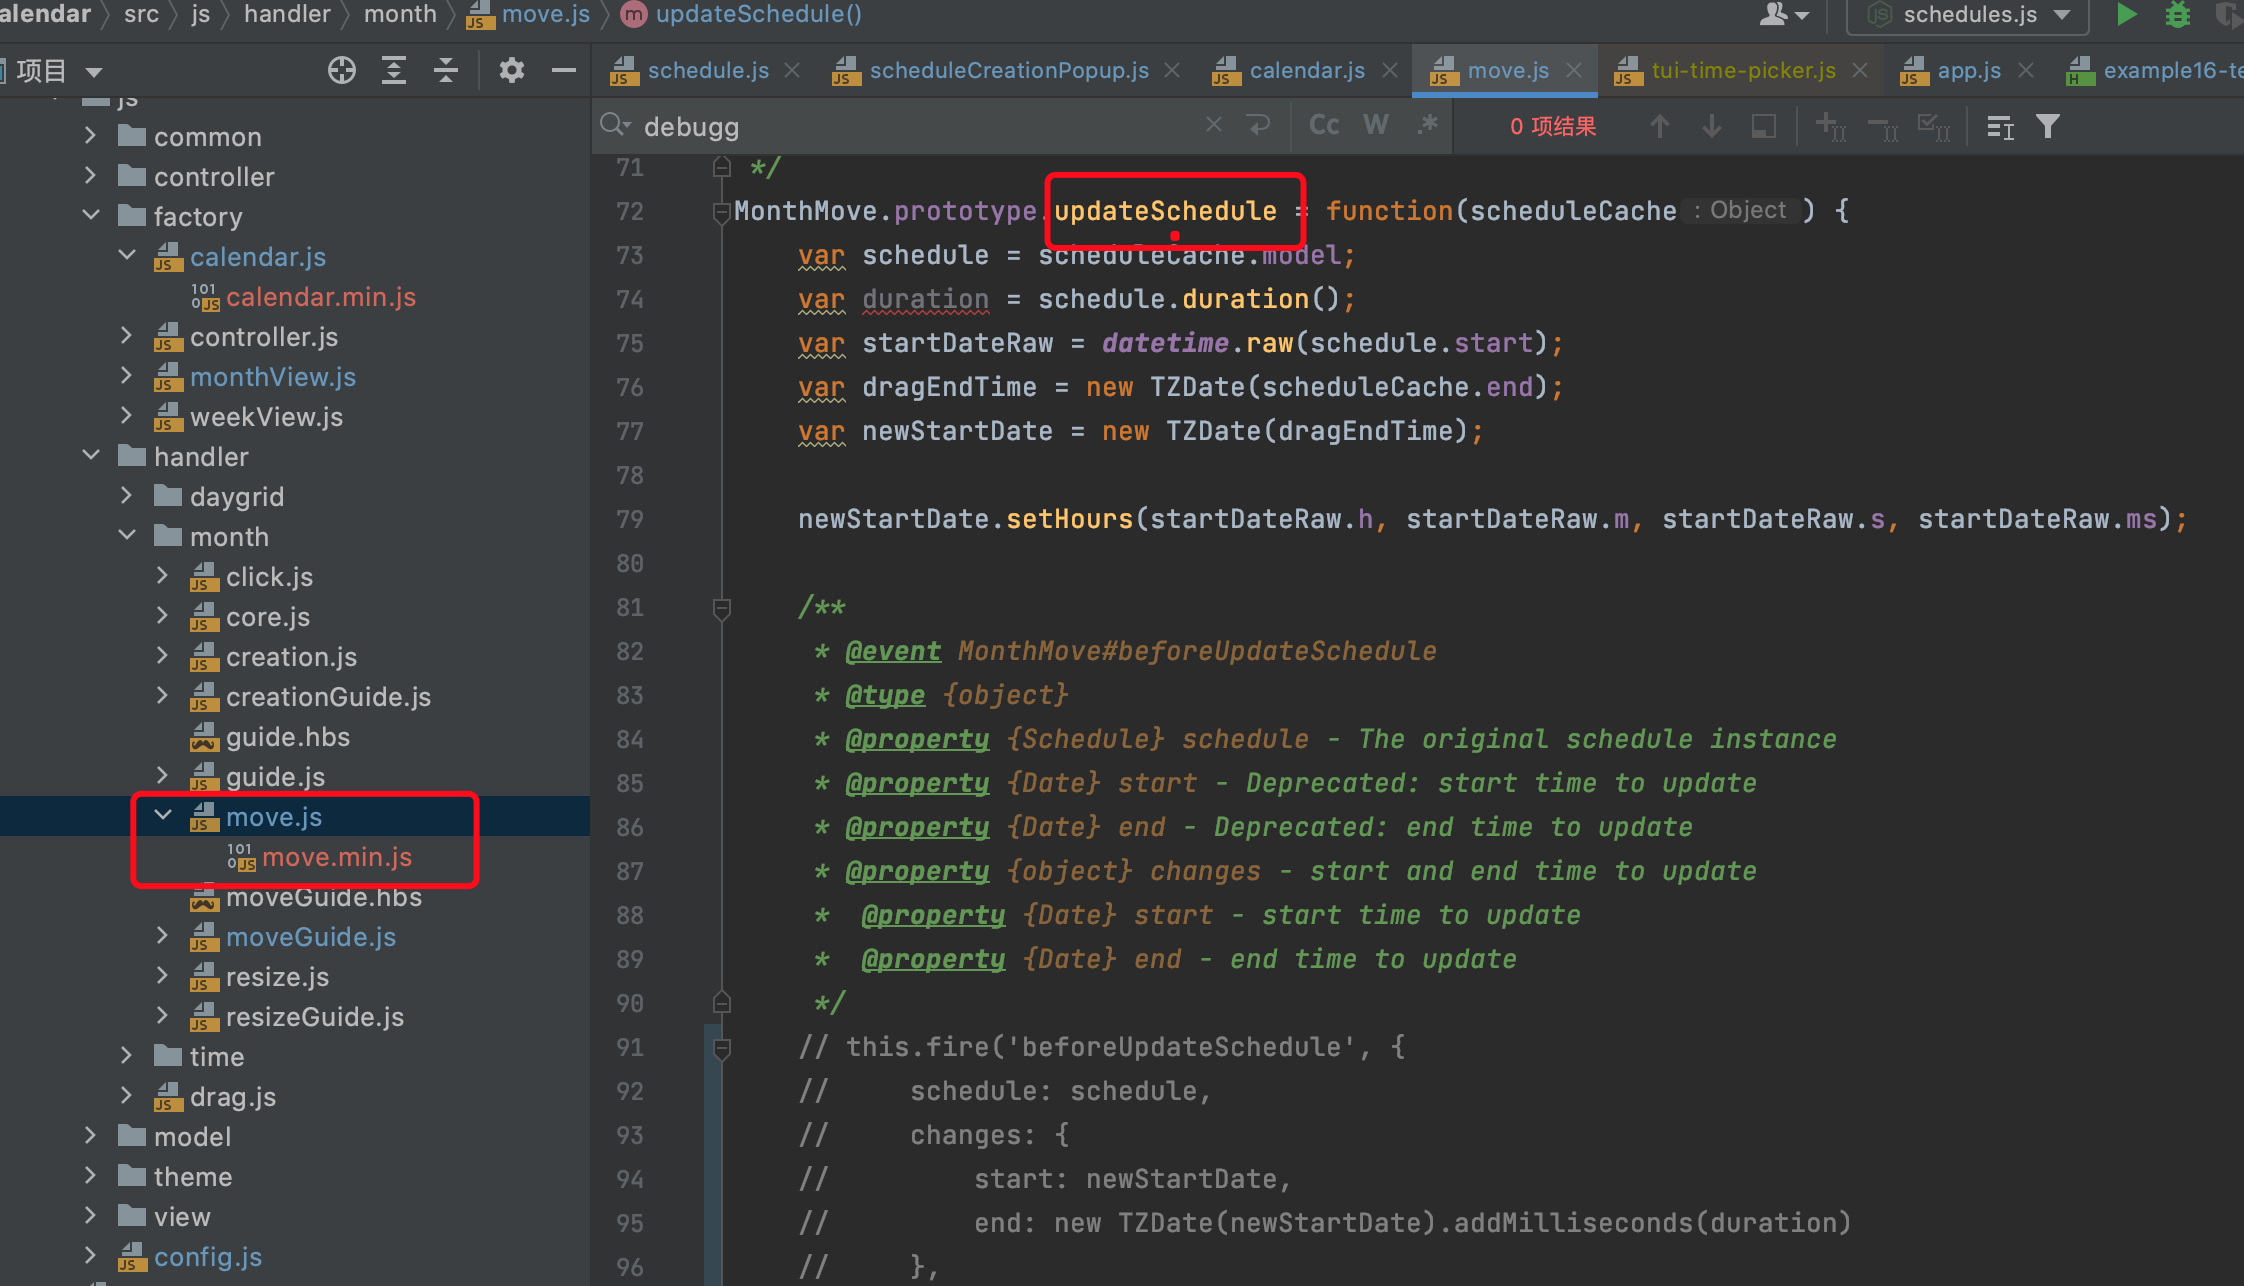
Task: Toggle Words (W) option in search bar
Action: (x=1376, y=125)
